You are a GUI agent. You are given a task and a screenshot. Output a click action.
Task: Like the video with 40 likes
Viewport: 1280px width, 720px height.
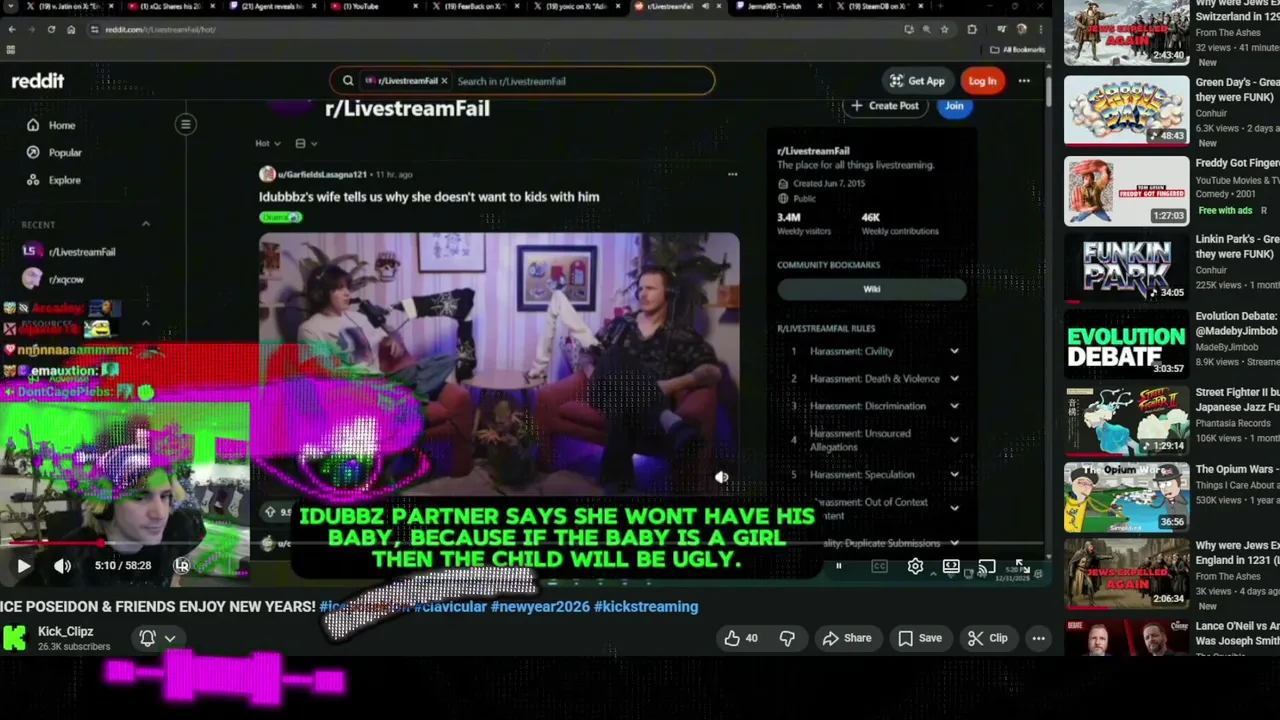coord(741,638)
